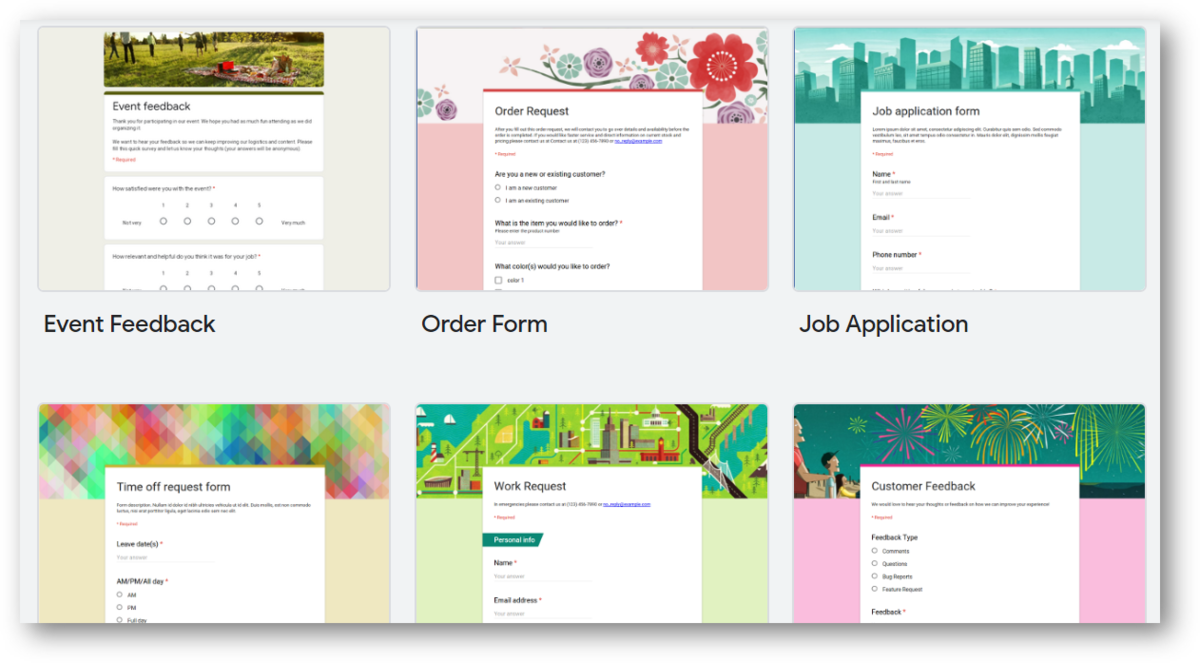This screenshot has height=663, width=1200.
Task: Select Feature Request feedback type radio button
Action: [x=875, y=589]
